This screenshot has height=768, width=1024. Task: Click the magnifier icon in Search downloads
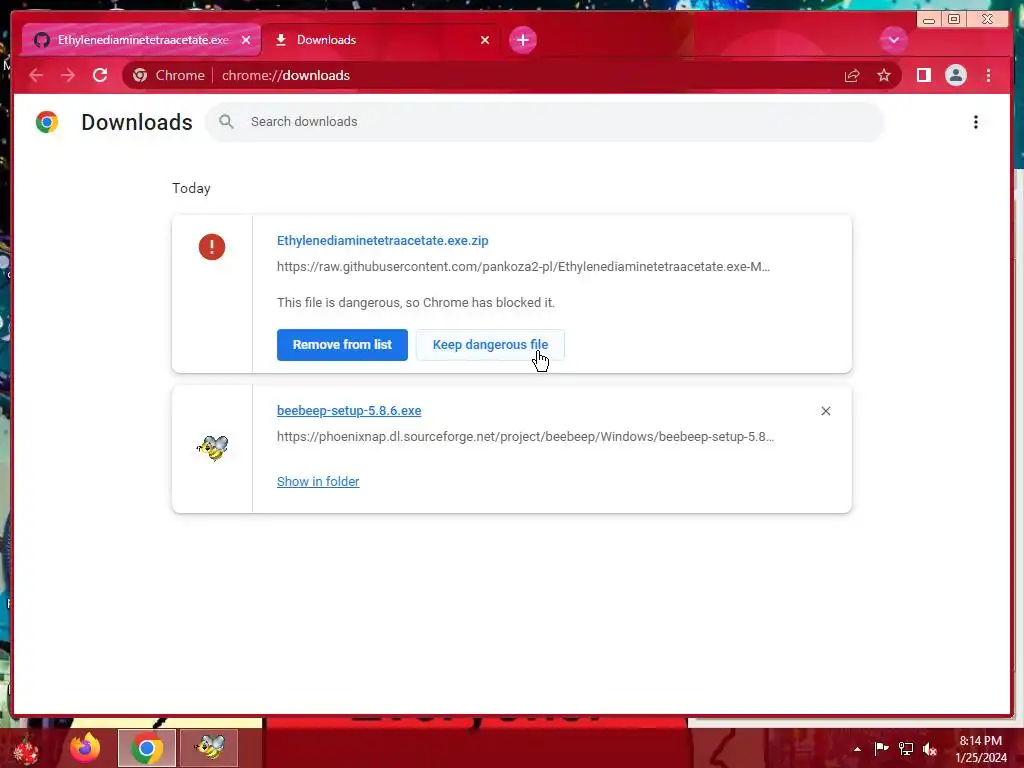[226, 121]
